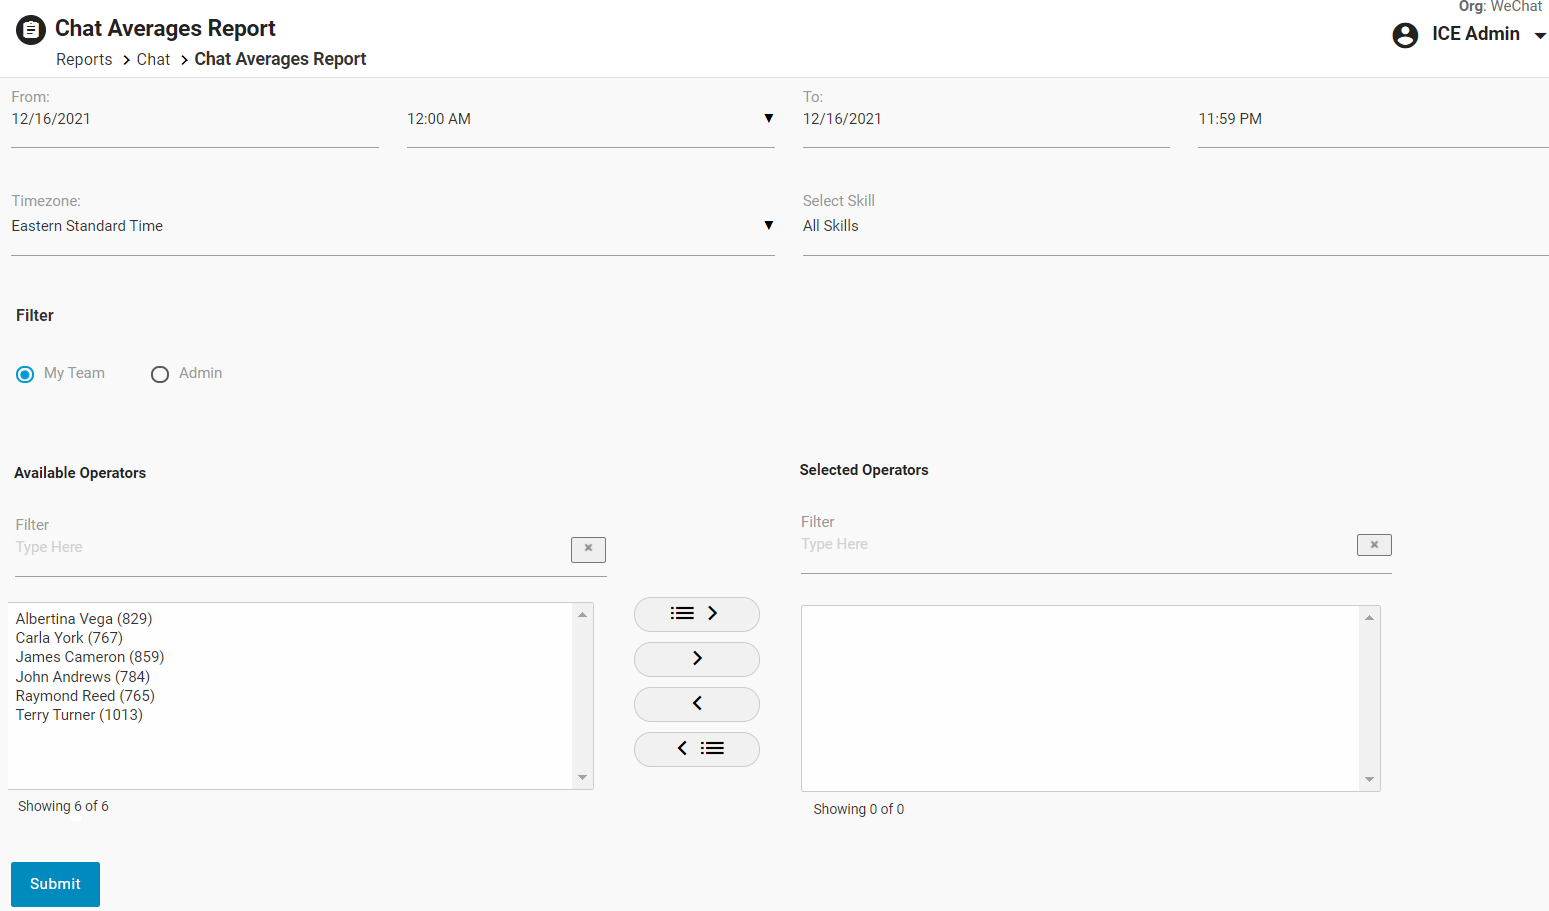
Task: Clear the Available Operators filter text
Action: 588,549
